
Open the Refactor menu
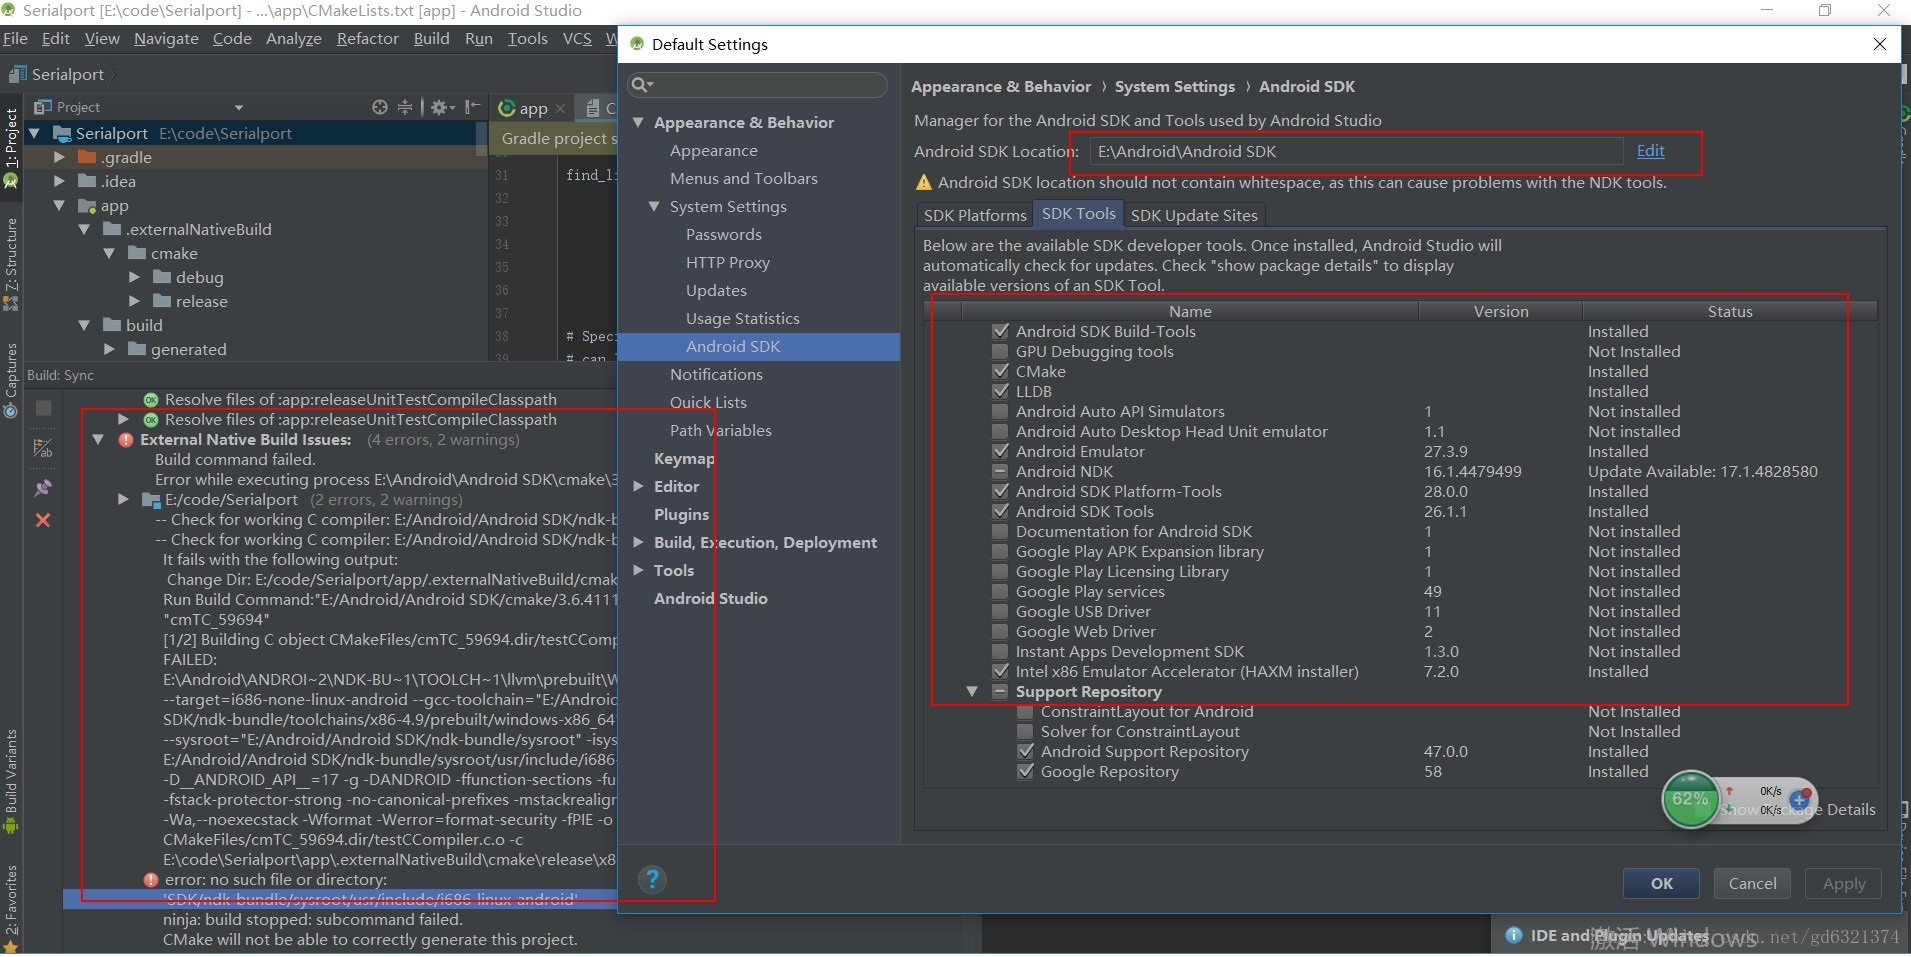[x=367, y=39]
